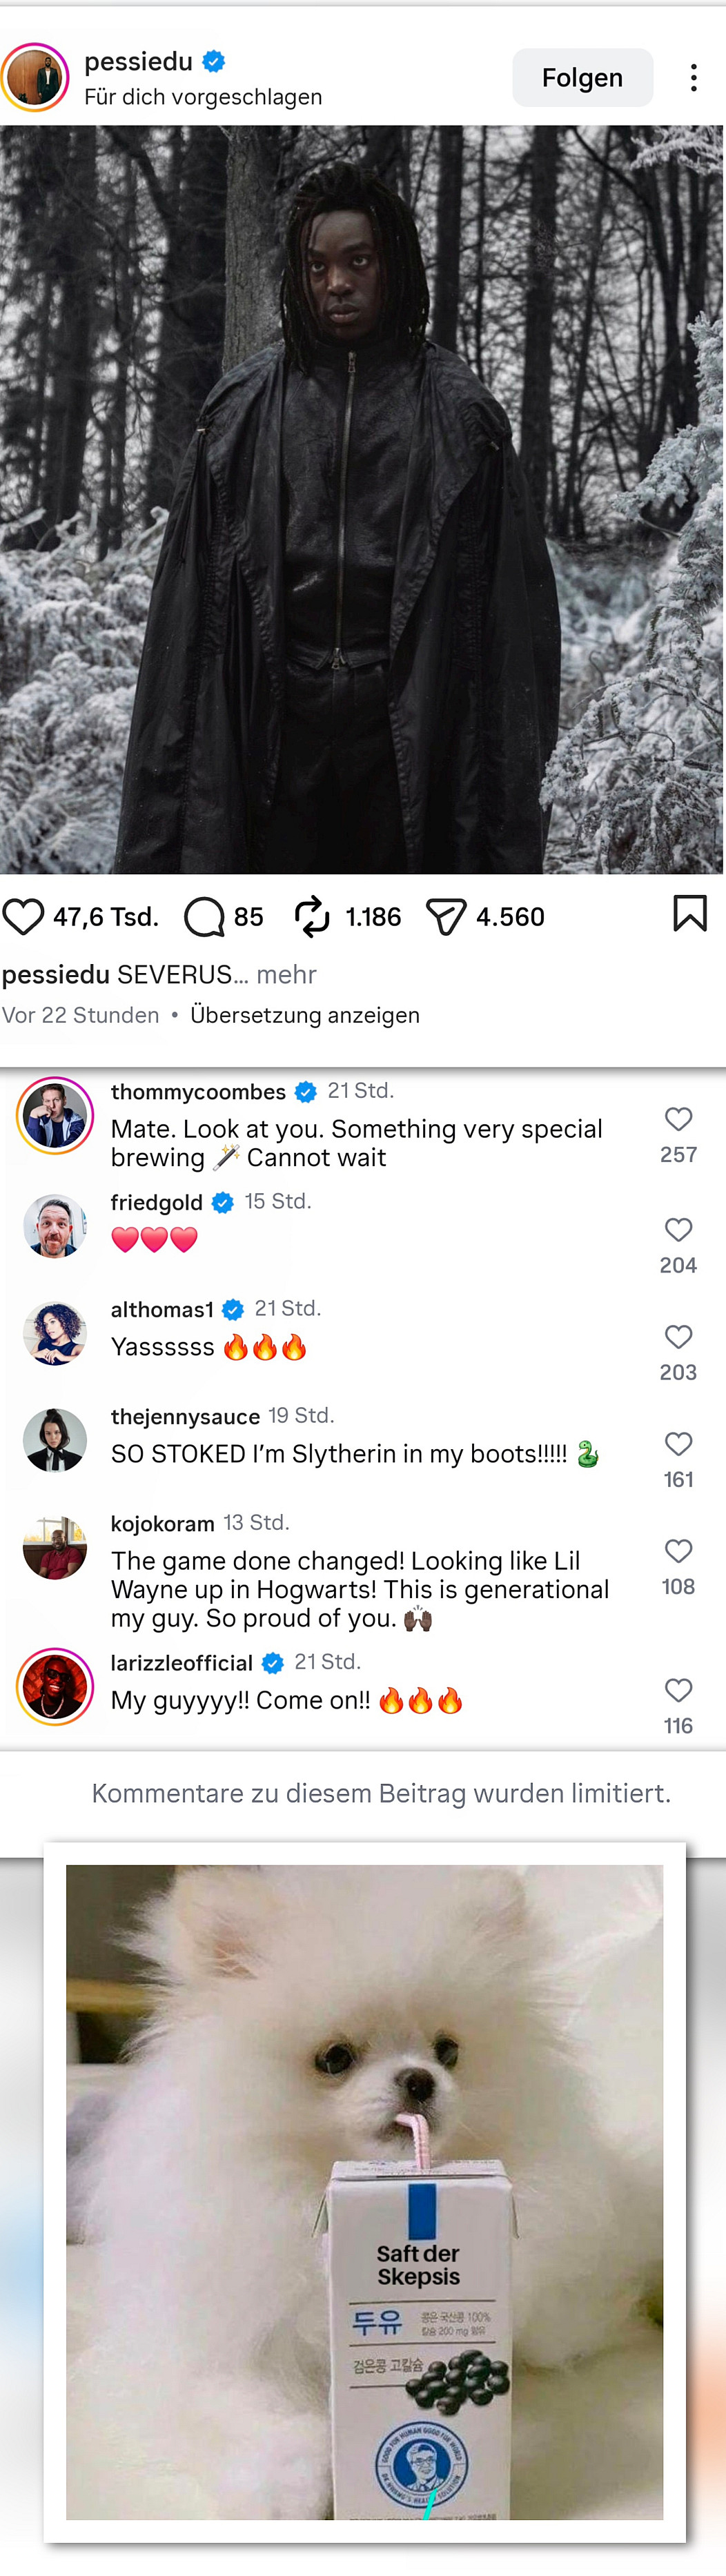This screenshot has width=726, height=2576.
Task: Show translation via Übersetzung anzeigen
Action: point(305,1015)
